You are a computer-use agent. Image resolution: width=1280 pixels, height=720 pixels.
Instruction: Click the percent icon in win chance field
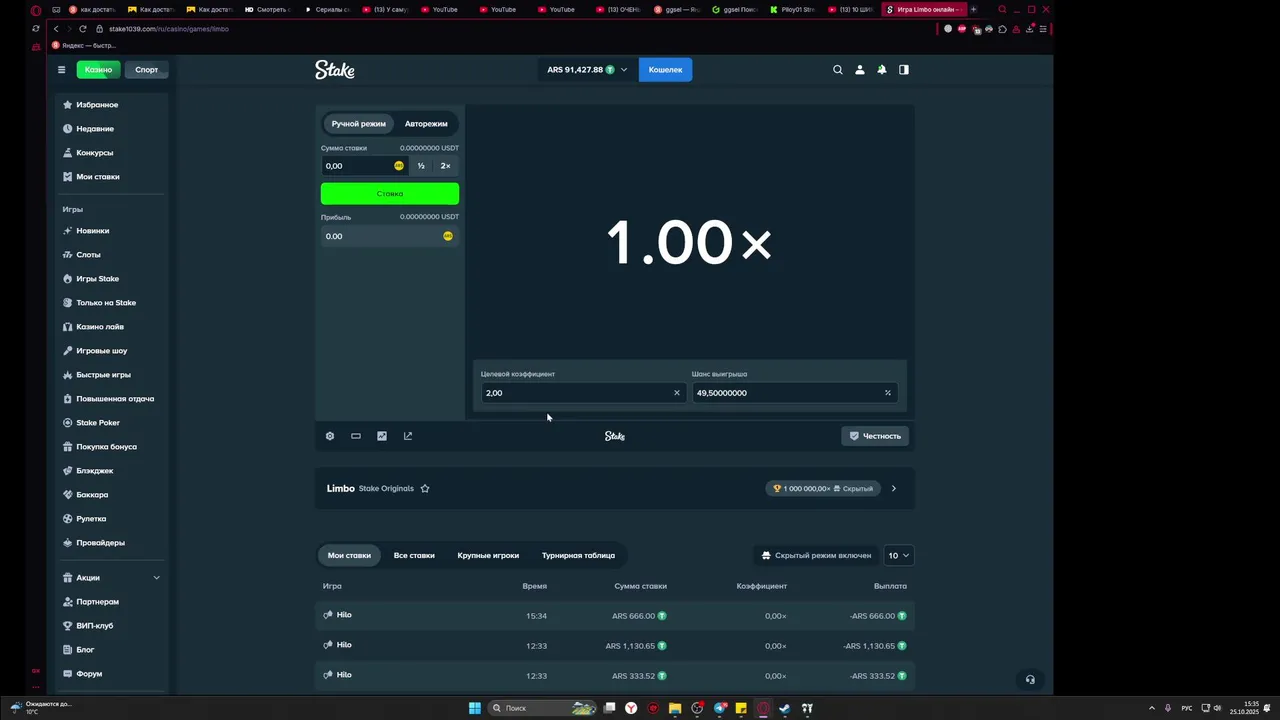887,393
